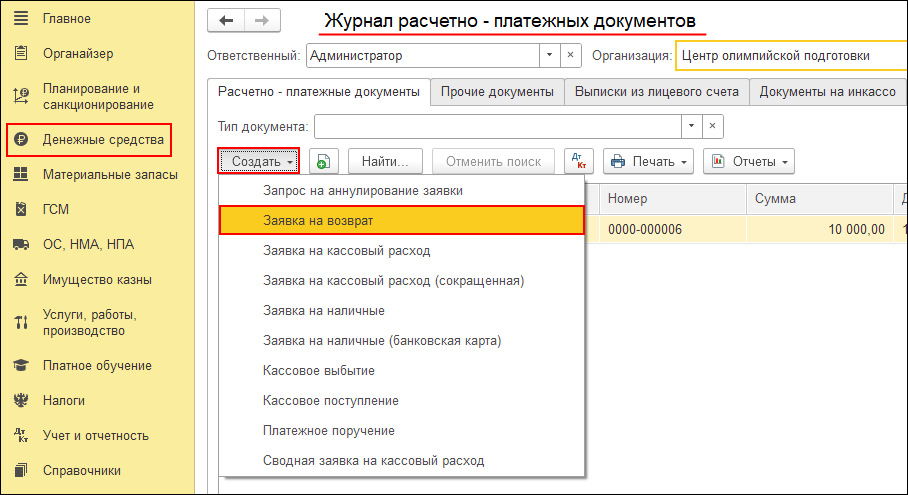
Task: Switch to Выписки из лицевого счета tab
Action: [x=656, y=92]
